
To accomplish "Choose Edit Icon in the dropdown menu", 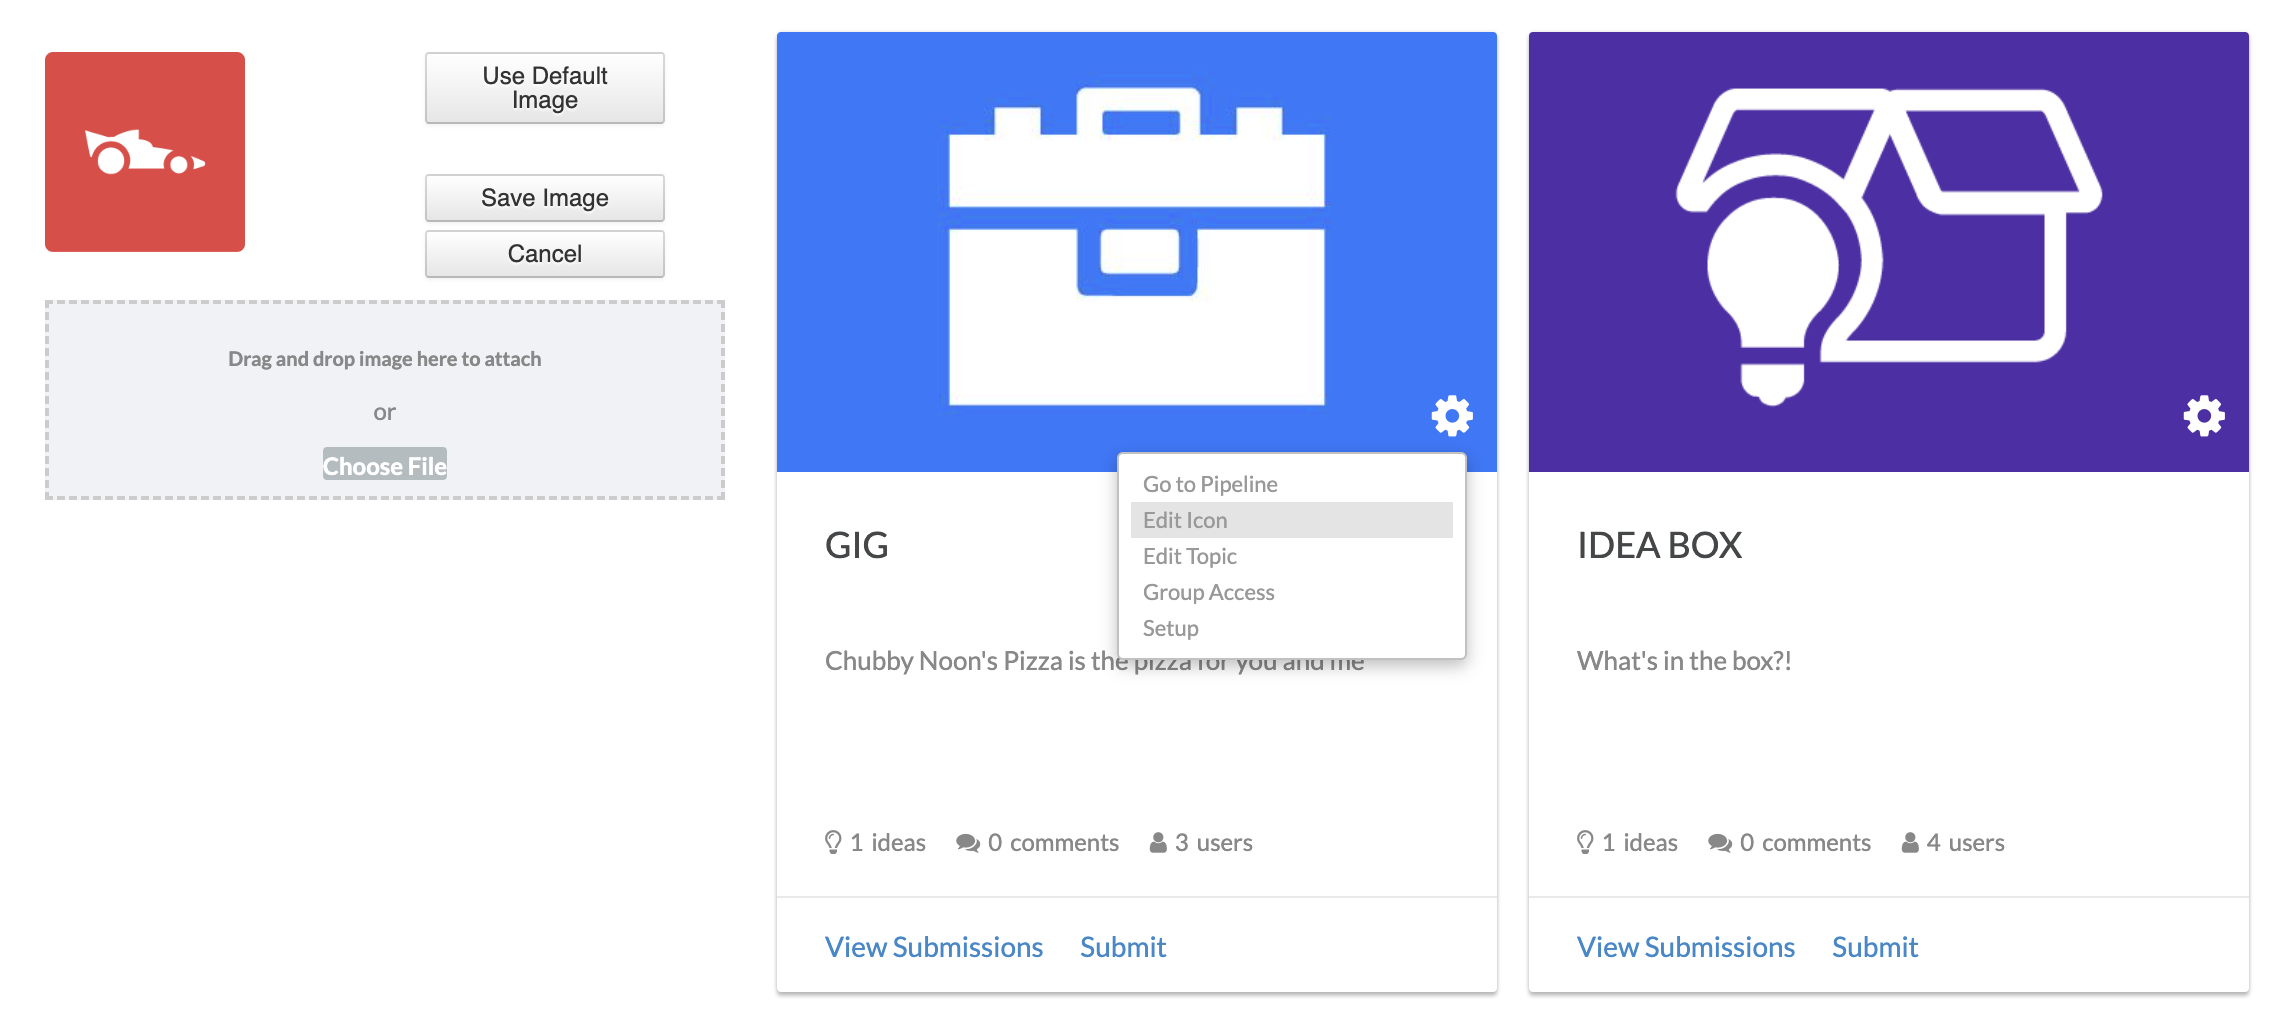I will coord(1185,520).
